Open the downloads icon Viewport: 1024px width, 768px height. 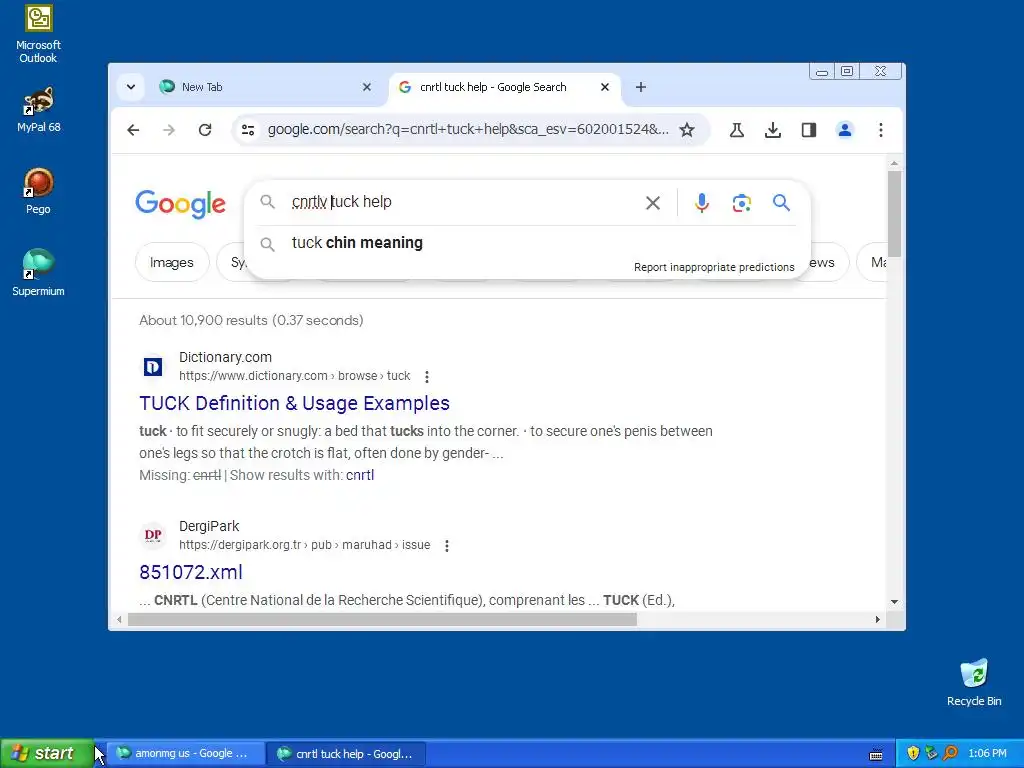point(773,130)
